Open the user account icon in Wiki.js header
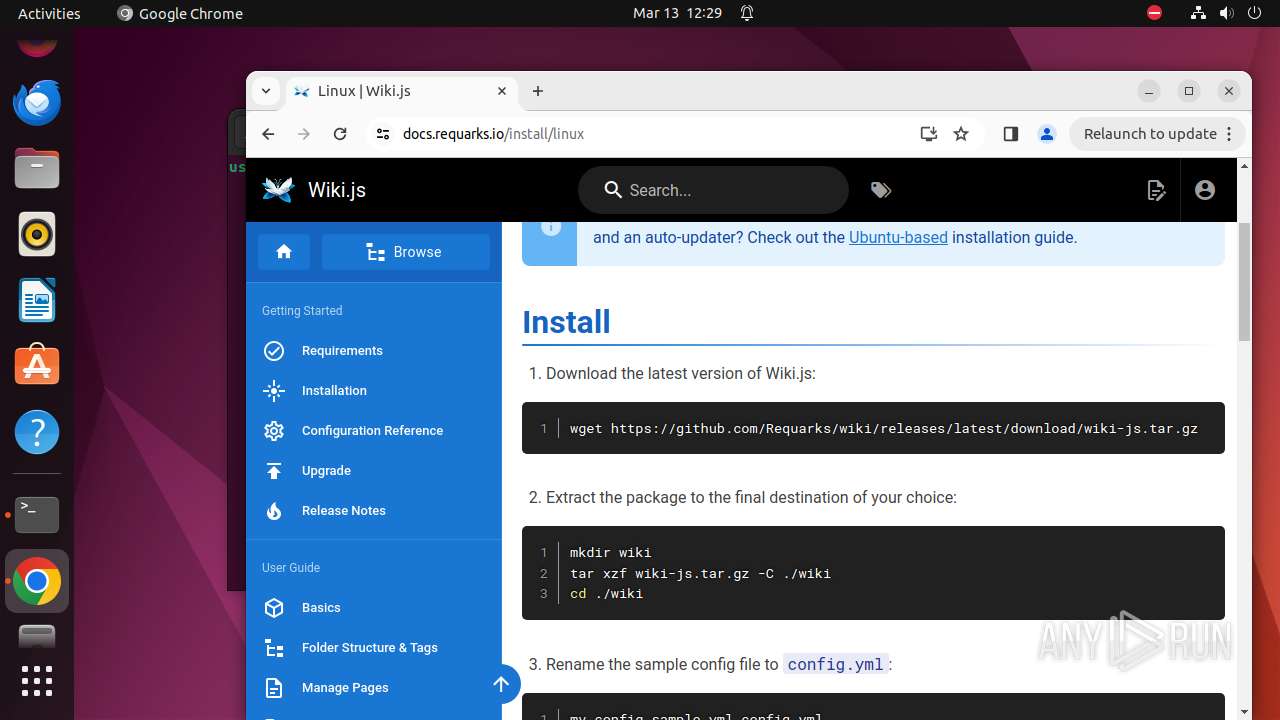This screenshot has height=720, width=1280. pyautogui.click(x=1204, y=190)
